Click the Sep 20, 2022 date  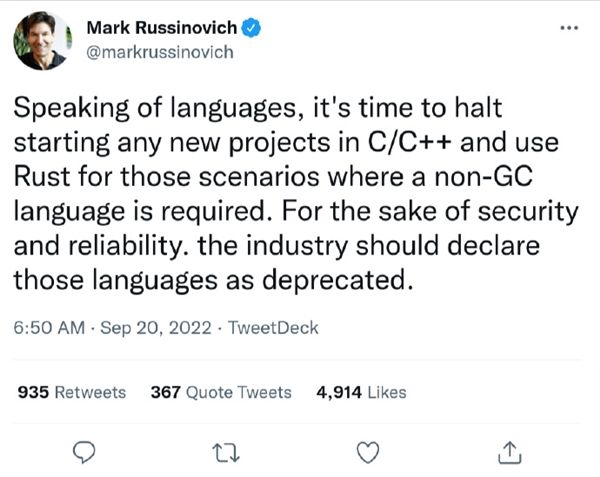156,328
